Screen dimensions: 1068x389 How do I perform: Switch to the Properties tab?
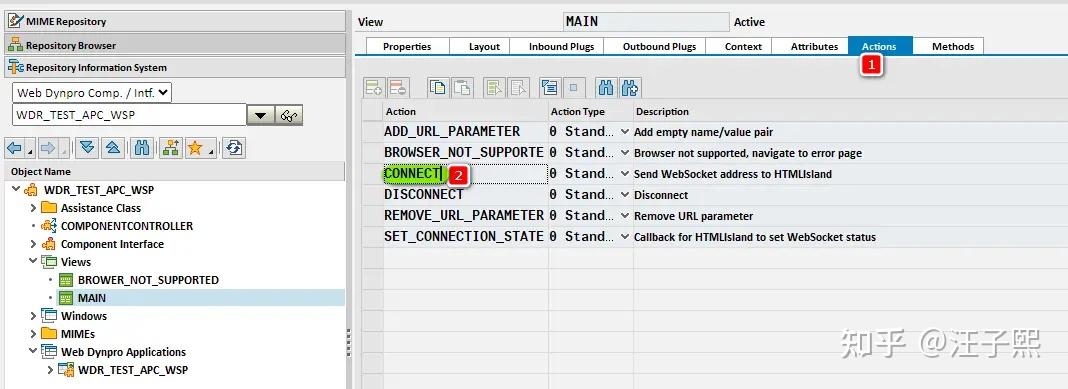[x=407, y=46]
